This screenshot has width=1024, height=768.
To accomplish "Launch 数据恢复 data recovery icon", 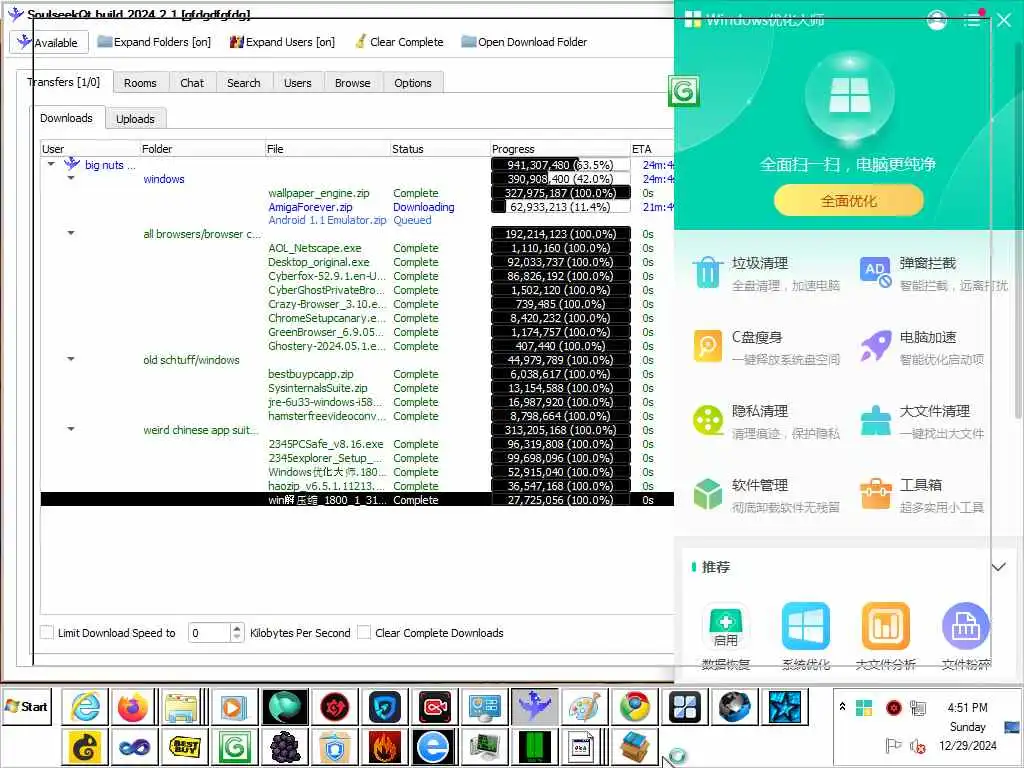I will click(x=726, y=627).
